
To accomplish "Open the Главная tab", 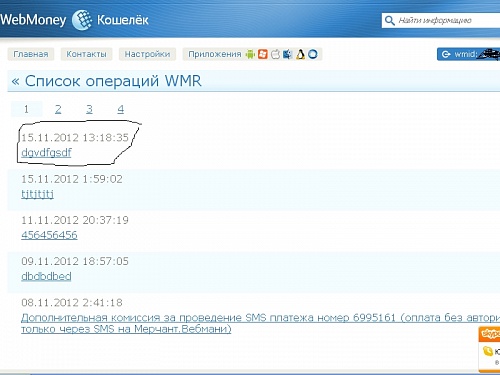I will click(x=31, y=54).
